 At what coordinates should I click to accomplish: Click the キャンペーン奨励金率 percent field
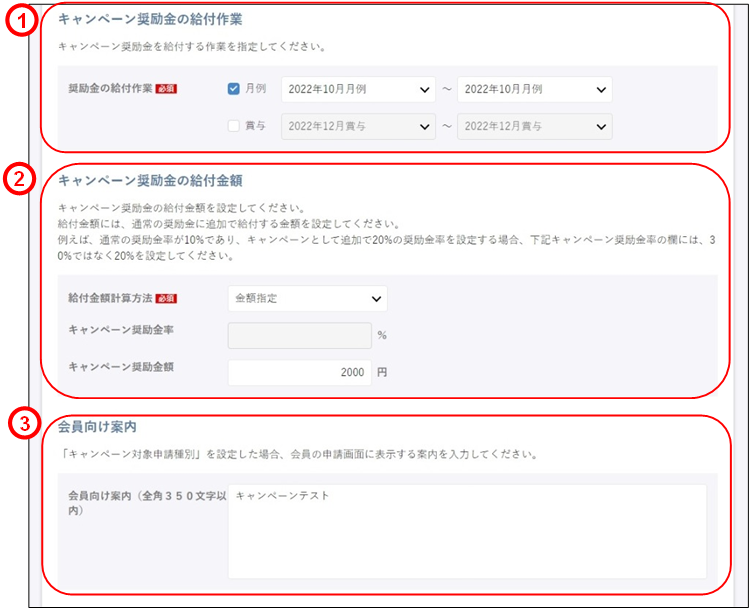(x=299, y=335)
